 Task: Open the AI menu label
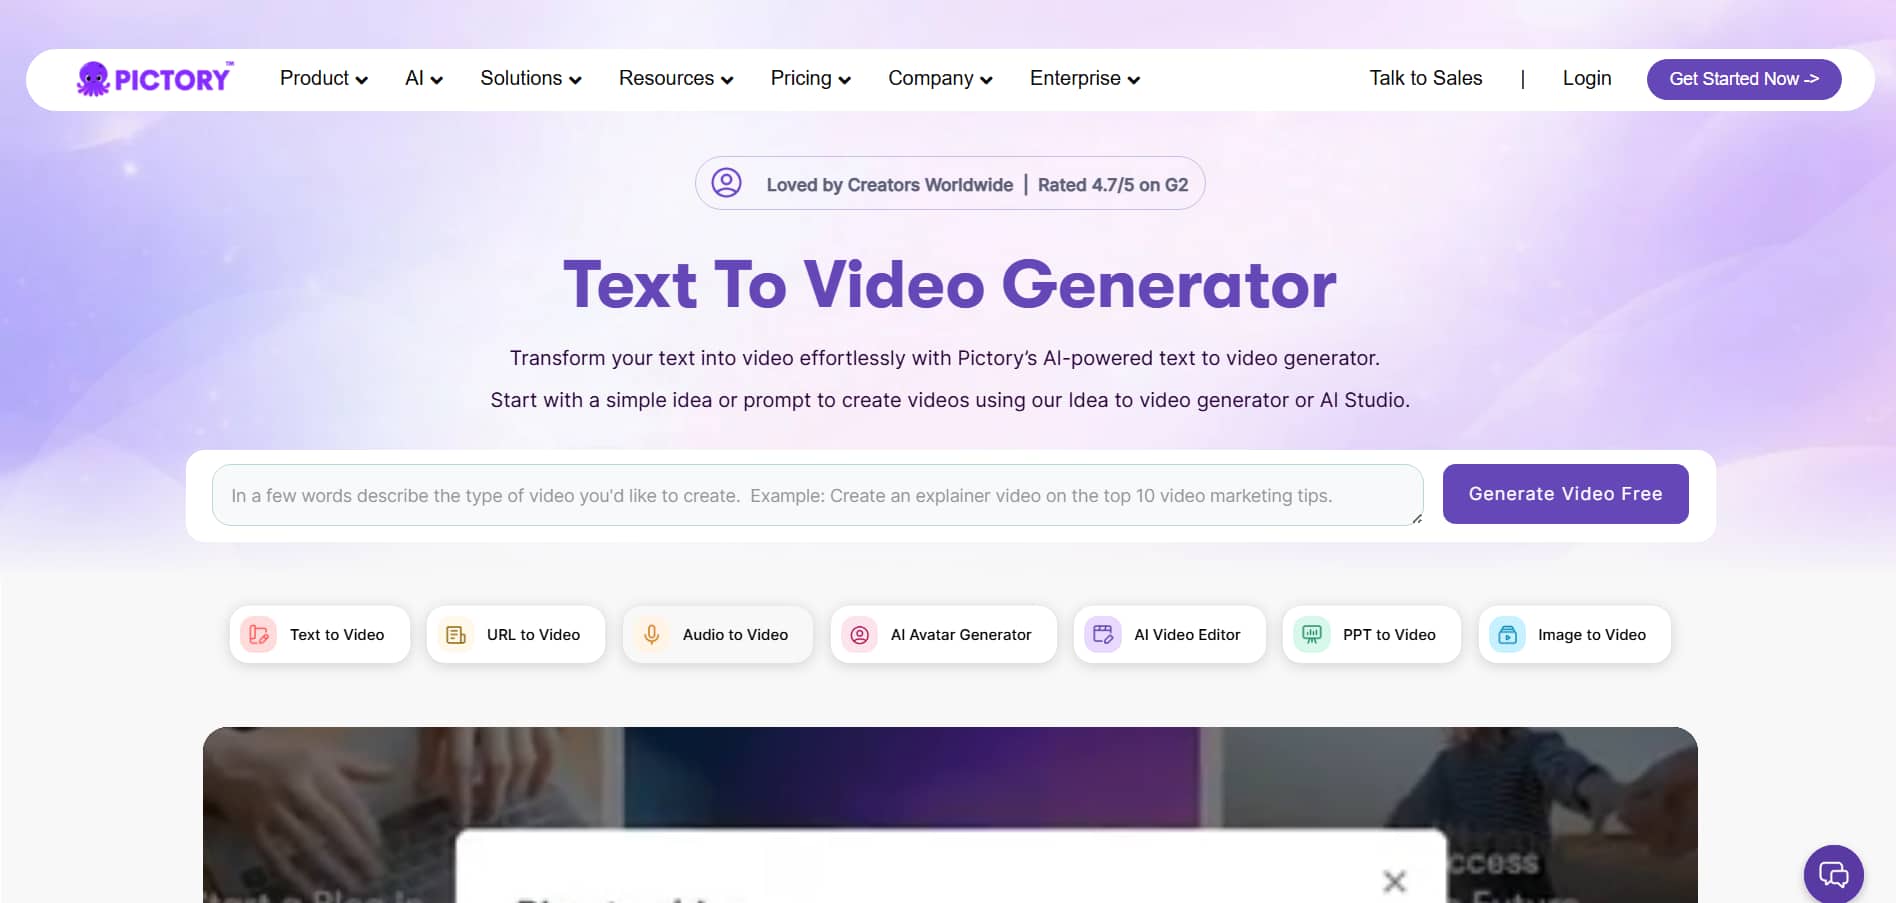414,78
